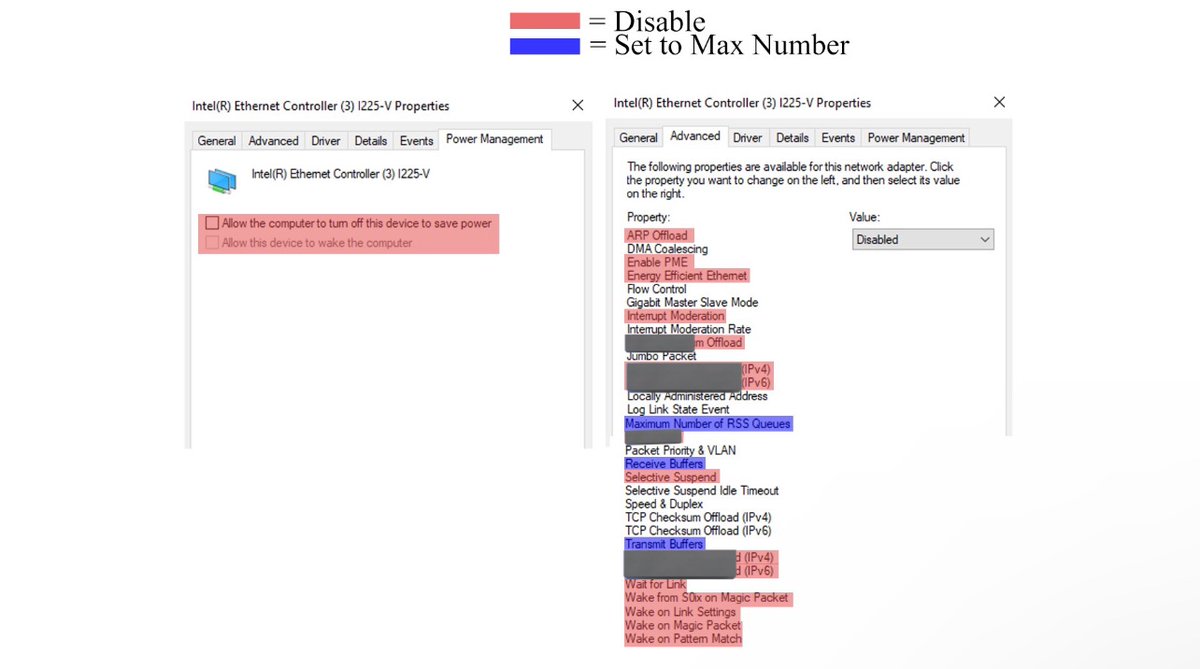Select Selective Suspend Idle Timeout property
1200x669 pixels.
click(x=701, y=490)
